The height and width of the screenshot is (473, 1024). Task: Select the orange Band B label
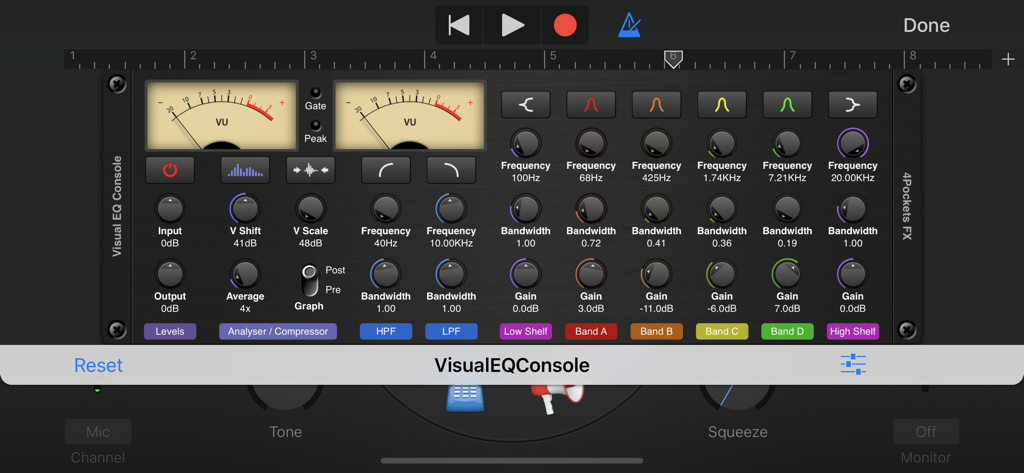point(656,331)
